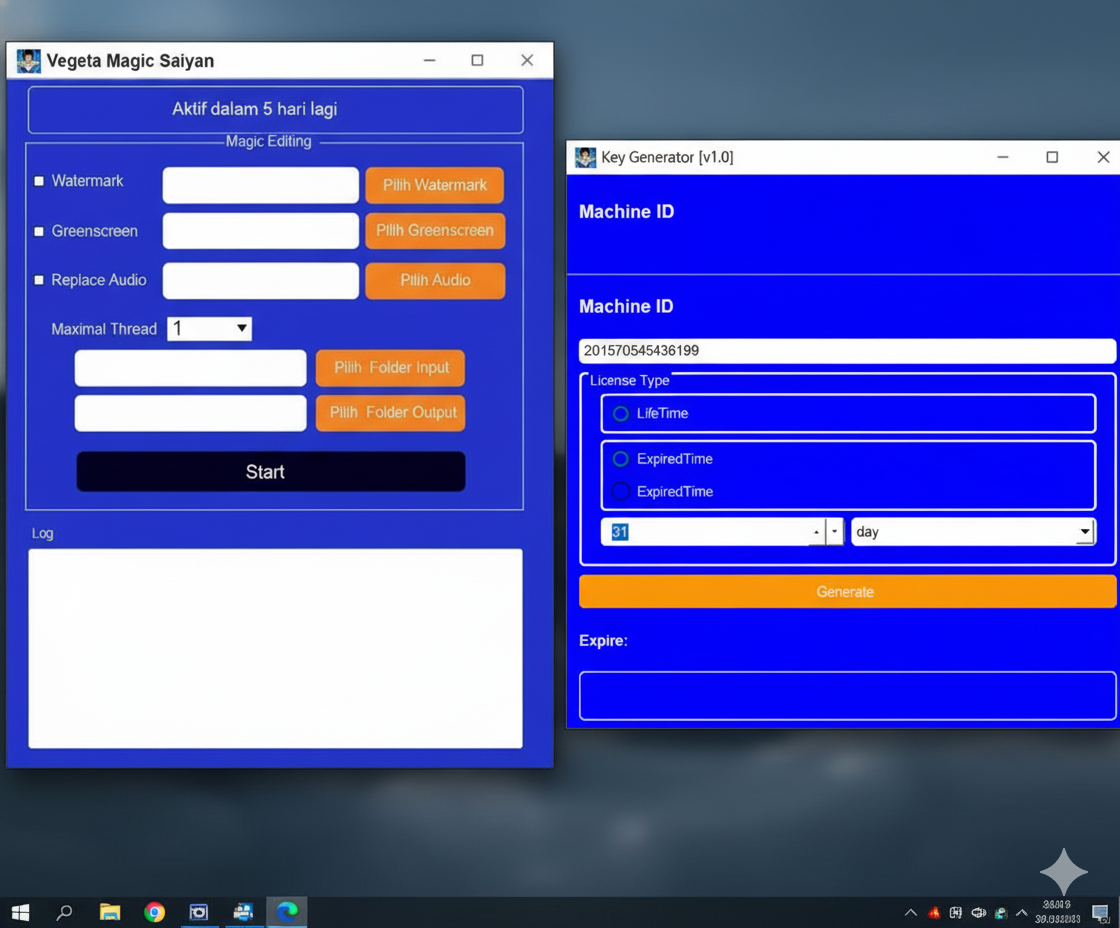The height and width of the screenshot is (928, 1120).
Task: Enable the Watermark checkbox
Action: (x=39, y=181)
